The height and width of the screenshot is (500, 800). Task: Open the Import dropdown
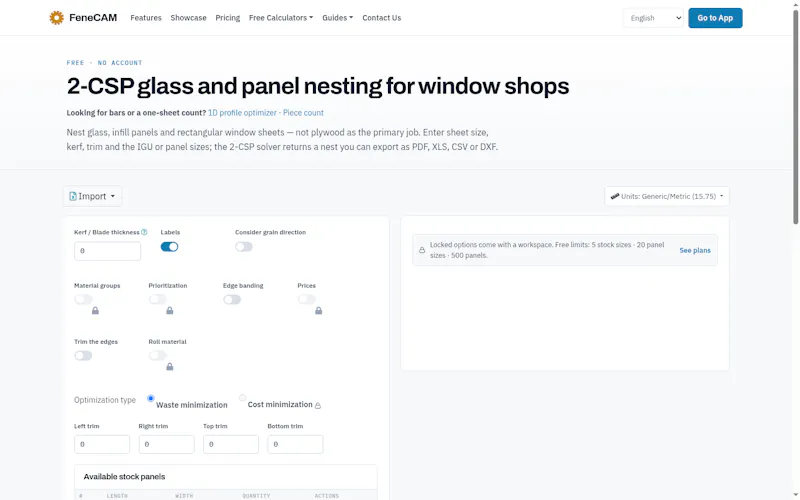pos(92,196)
